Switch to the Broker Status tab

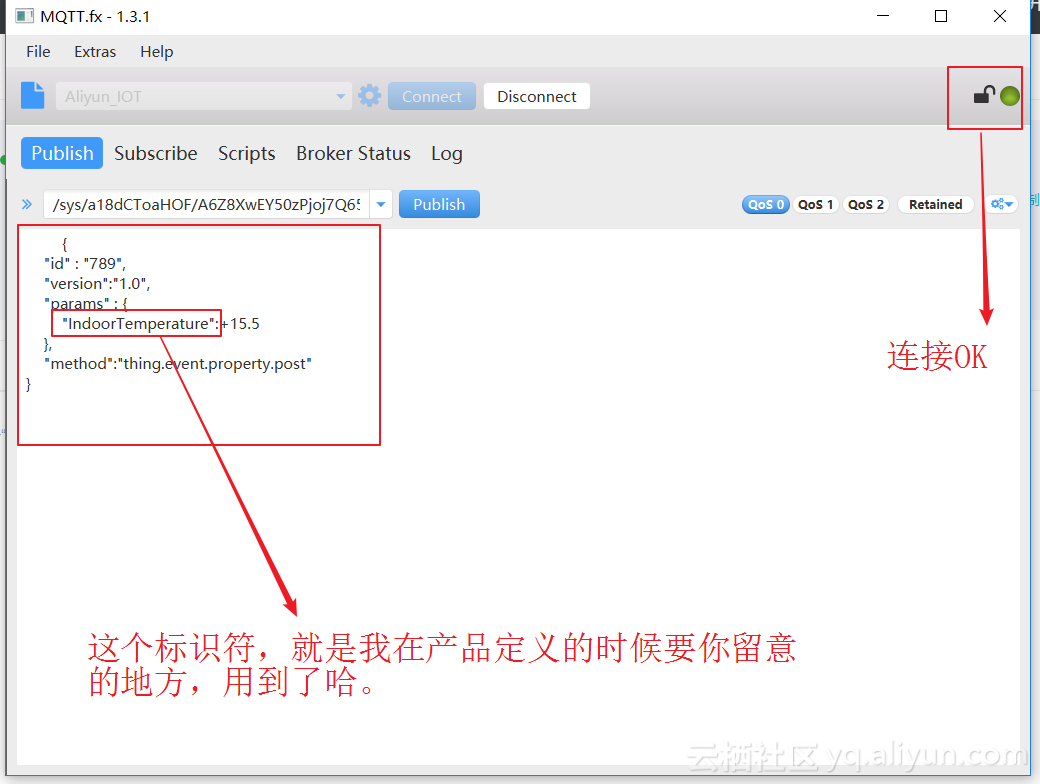tap(354, 153)
